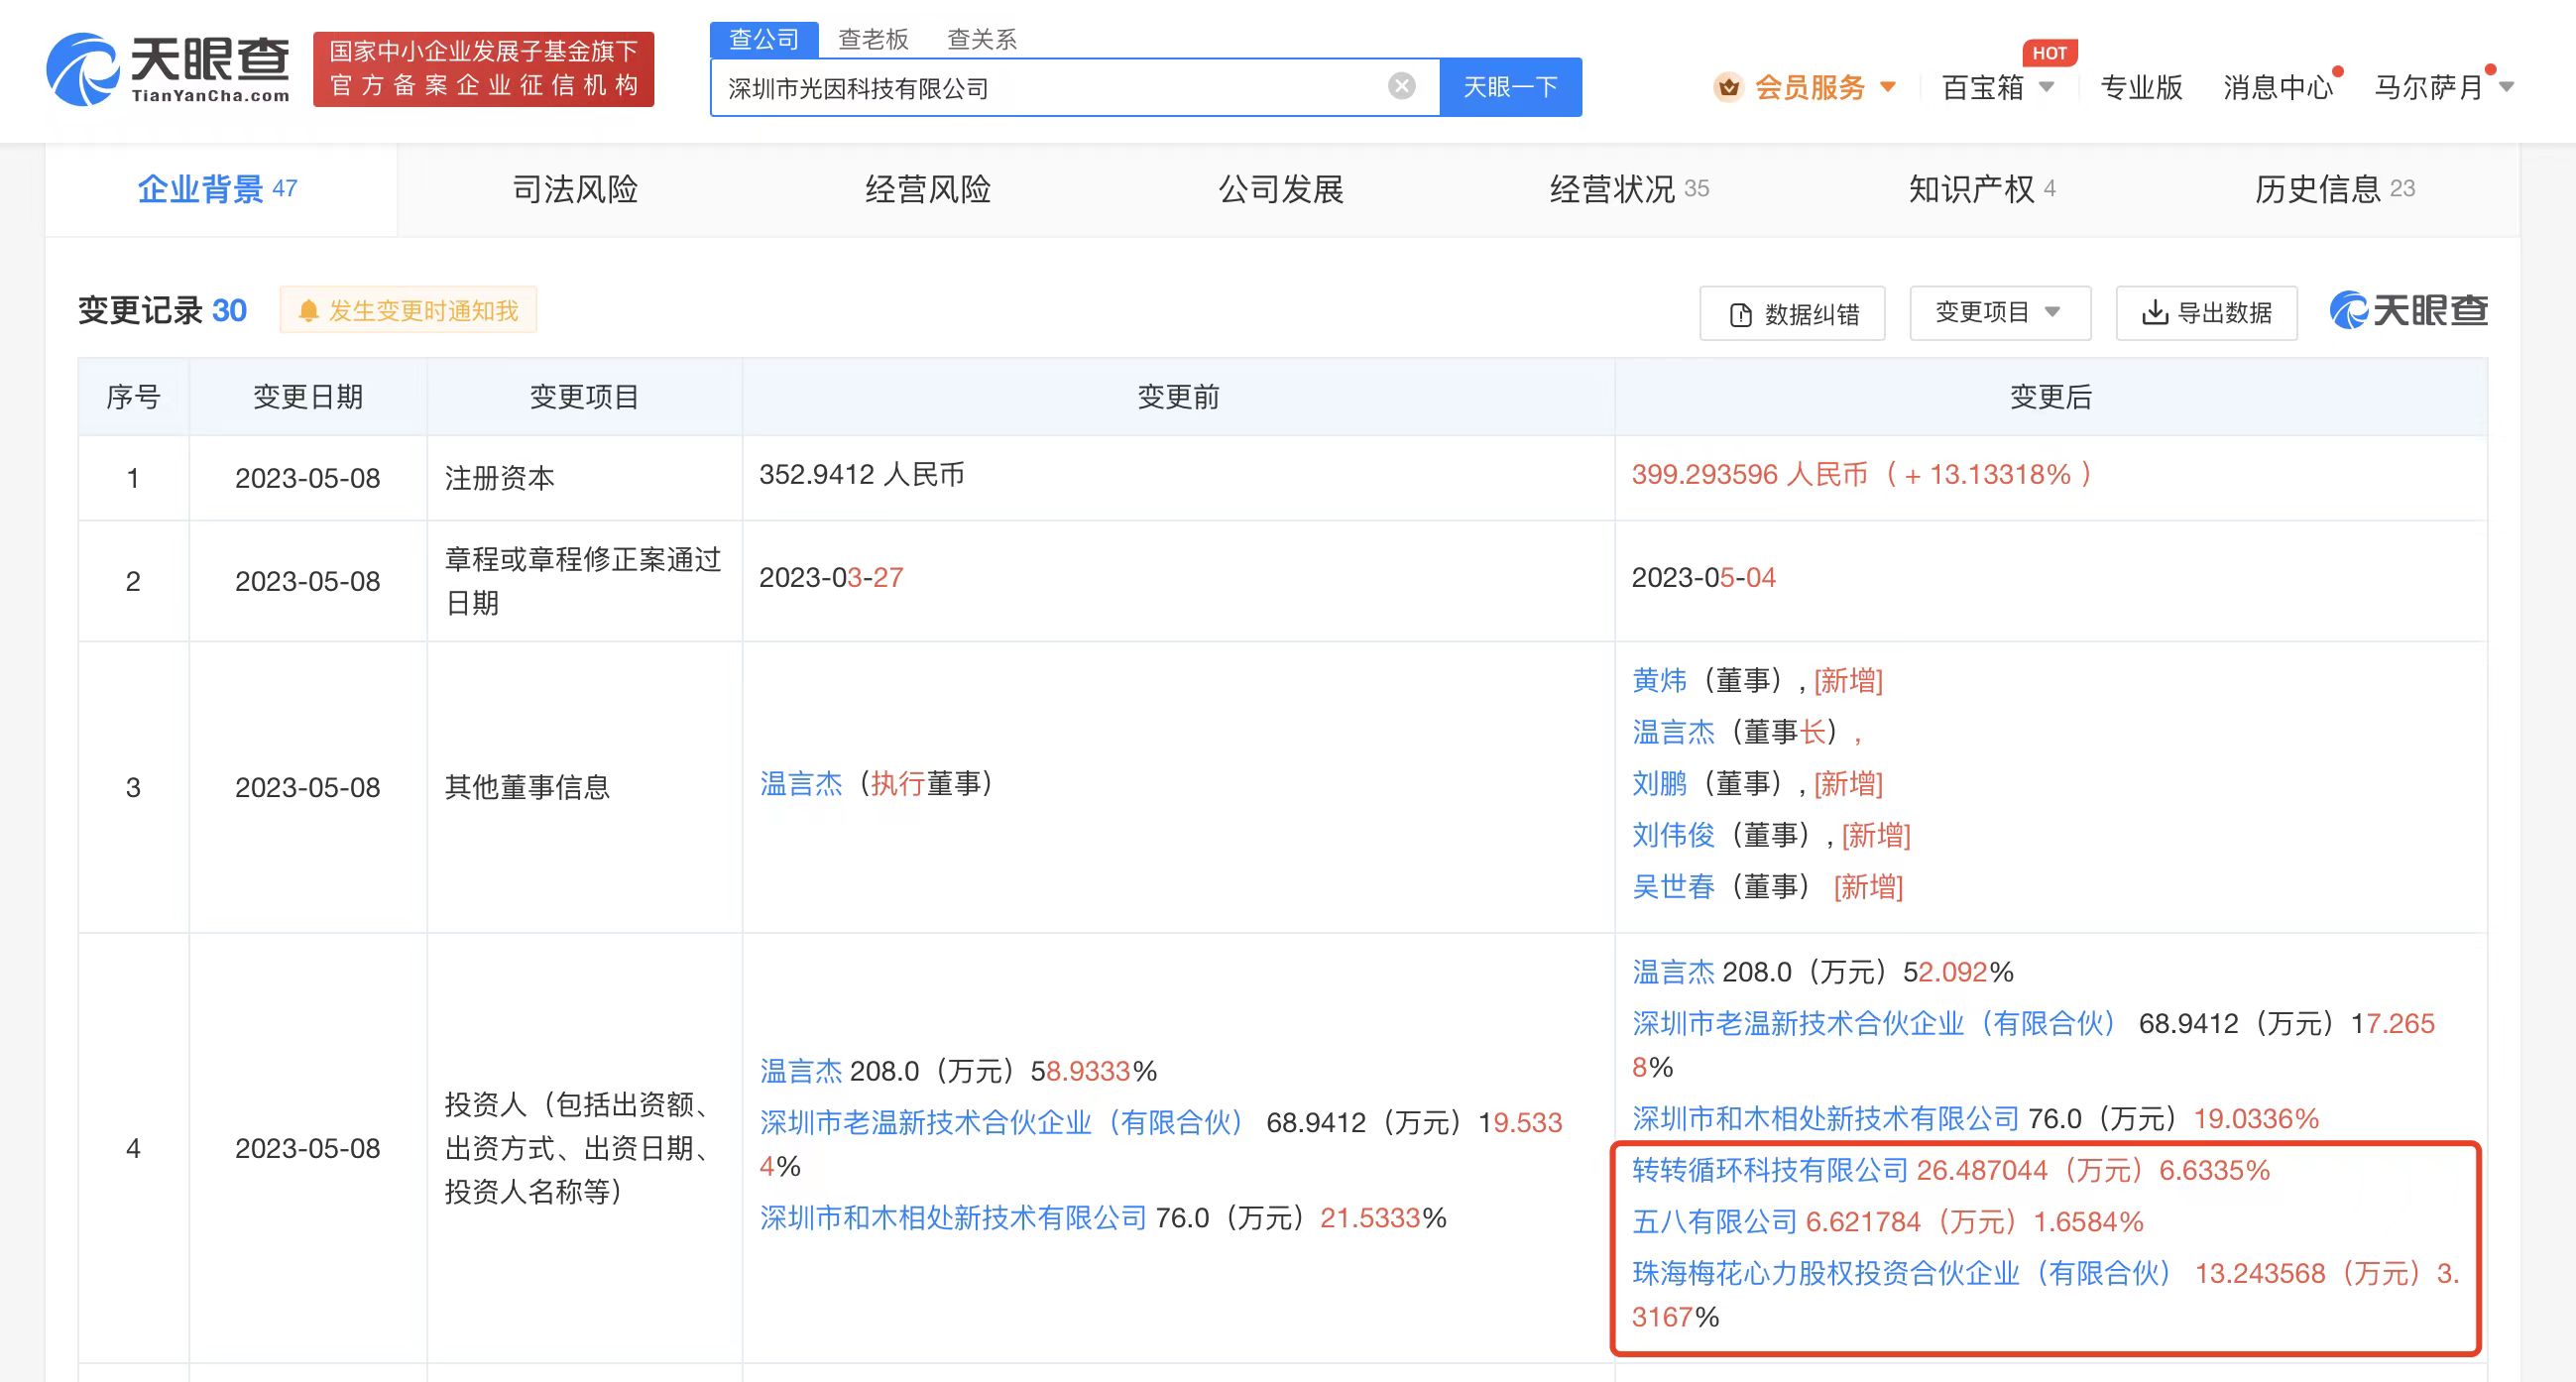The width and height of the screenshot is (2576, 1382).
Task: Switch to the 查公司 search tab
Action: tap(764, 39)
